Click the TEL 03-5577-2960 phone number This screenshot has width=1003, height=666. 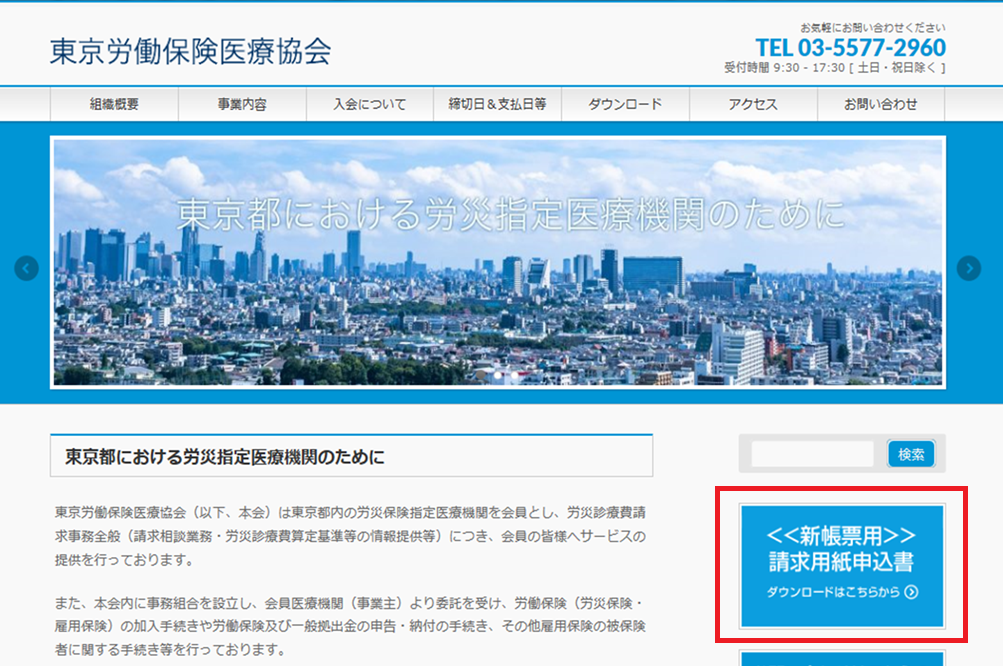850,47
